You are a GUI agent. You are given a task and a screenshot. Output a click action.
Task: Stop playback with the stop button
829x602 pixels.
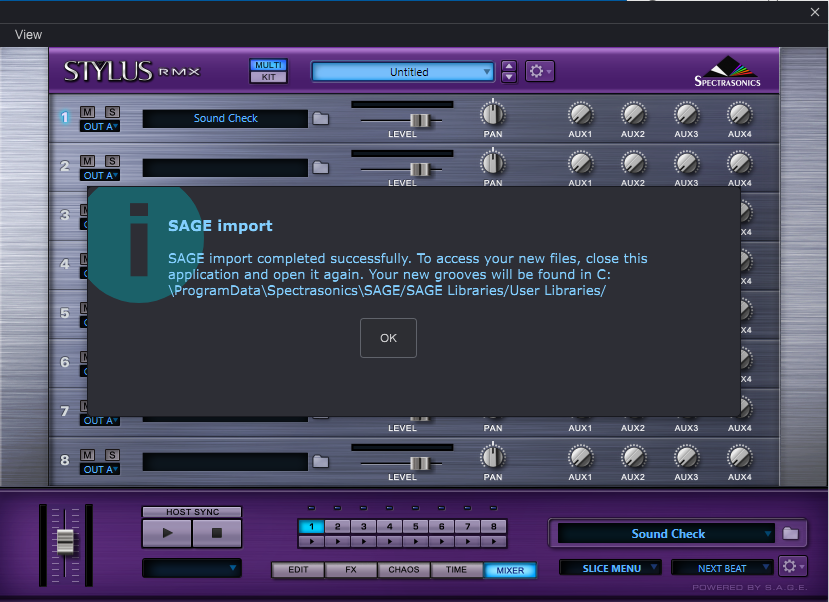[x=217, y=533]
